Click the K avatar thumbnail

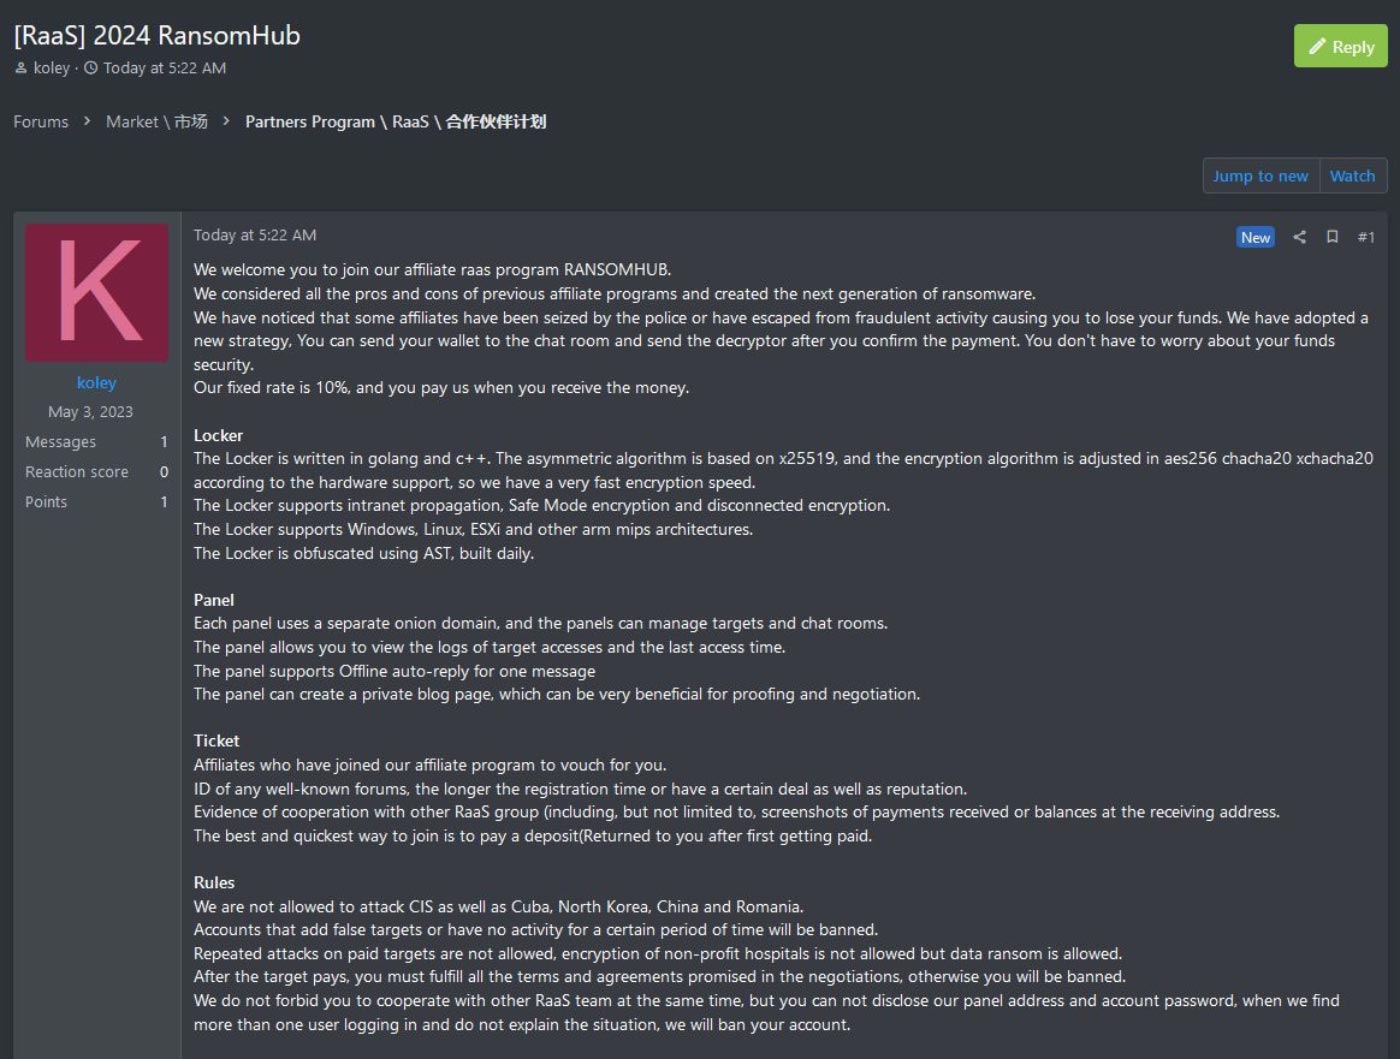97,293
